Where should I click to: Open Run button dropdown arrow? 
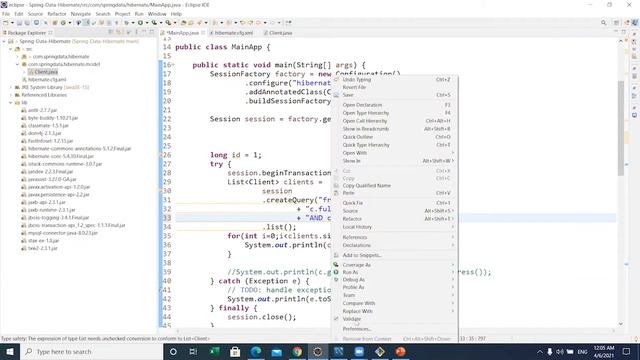pyautogui.click(x=147, y=23)
